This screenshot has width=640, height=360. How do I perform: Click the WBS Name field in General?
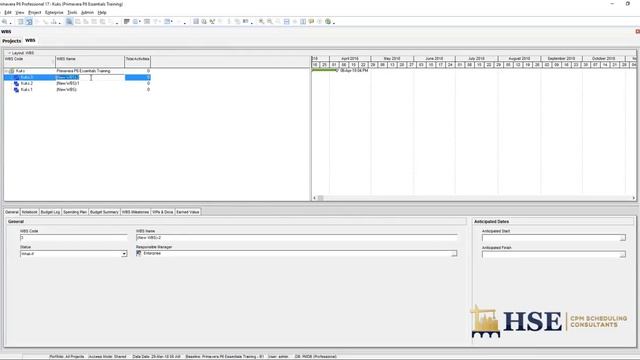(297, 238)
